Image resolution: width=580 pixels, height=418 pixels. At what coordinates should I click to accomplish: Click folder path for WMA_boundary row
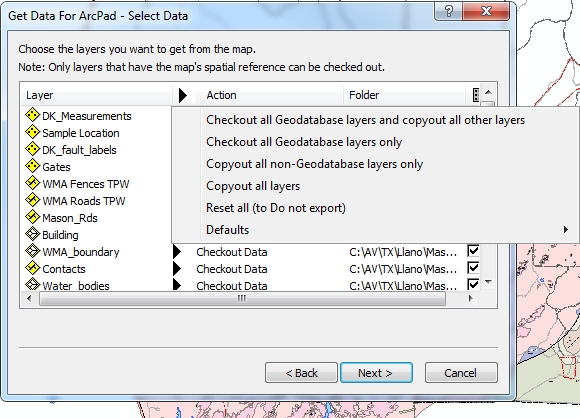(403, 252)
